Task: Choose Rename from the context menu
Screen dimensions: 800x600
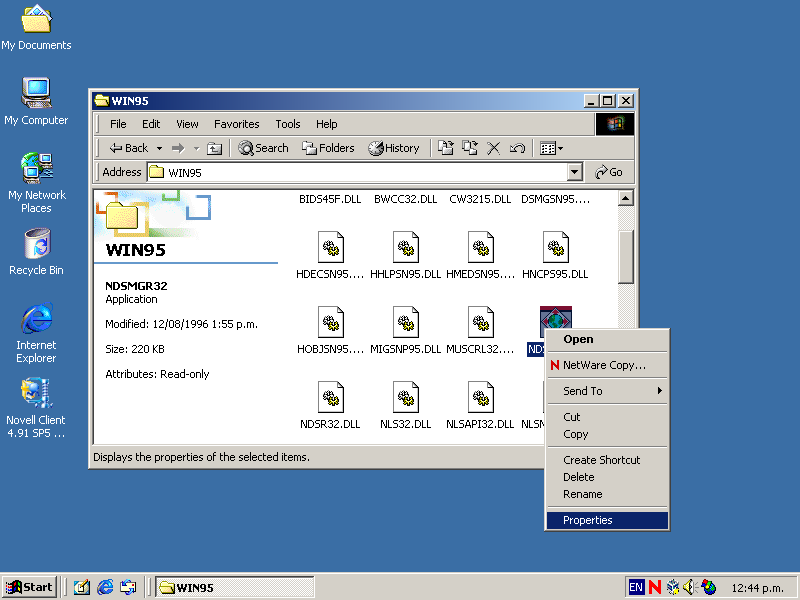Action: click(x=607, y=494)
